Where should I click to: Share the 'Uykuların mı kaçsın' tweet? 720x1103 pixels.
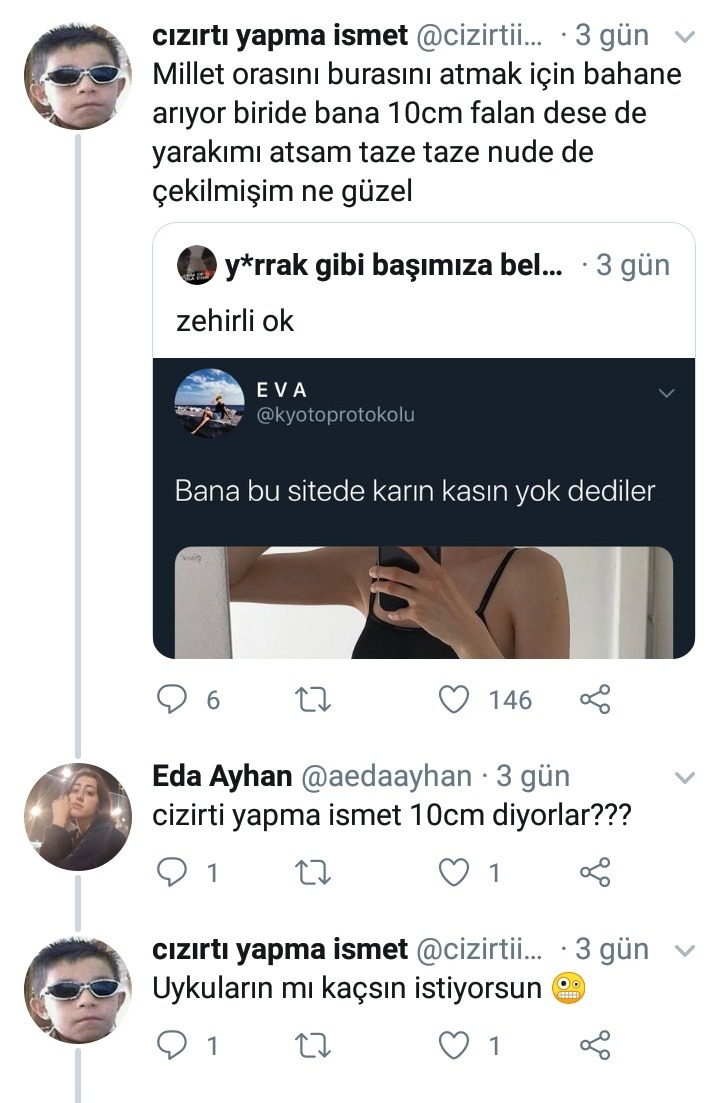[x=595, y=1046]
